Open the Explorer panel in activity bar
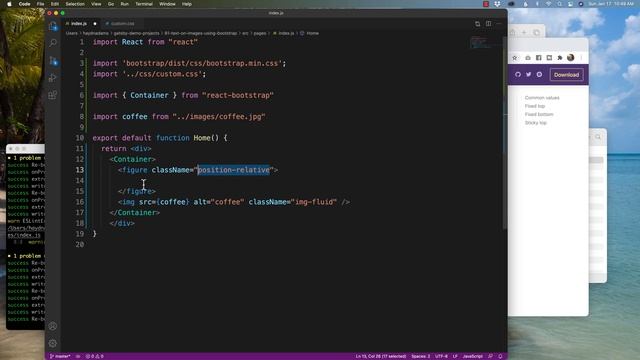The width and height of the screenshot is (640, 360). pos(53,26)
